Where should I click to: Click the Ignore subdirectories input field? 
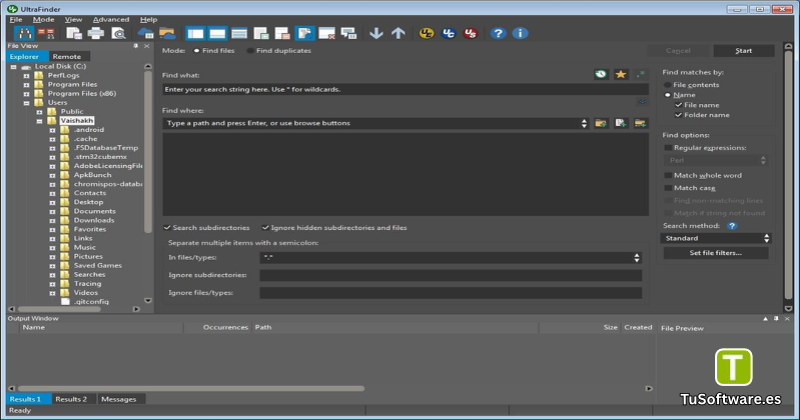click(451, 275)
